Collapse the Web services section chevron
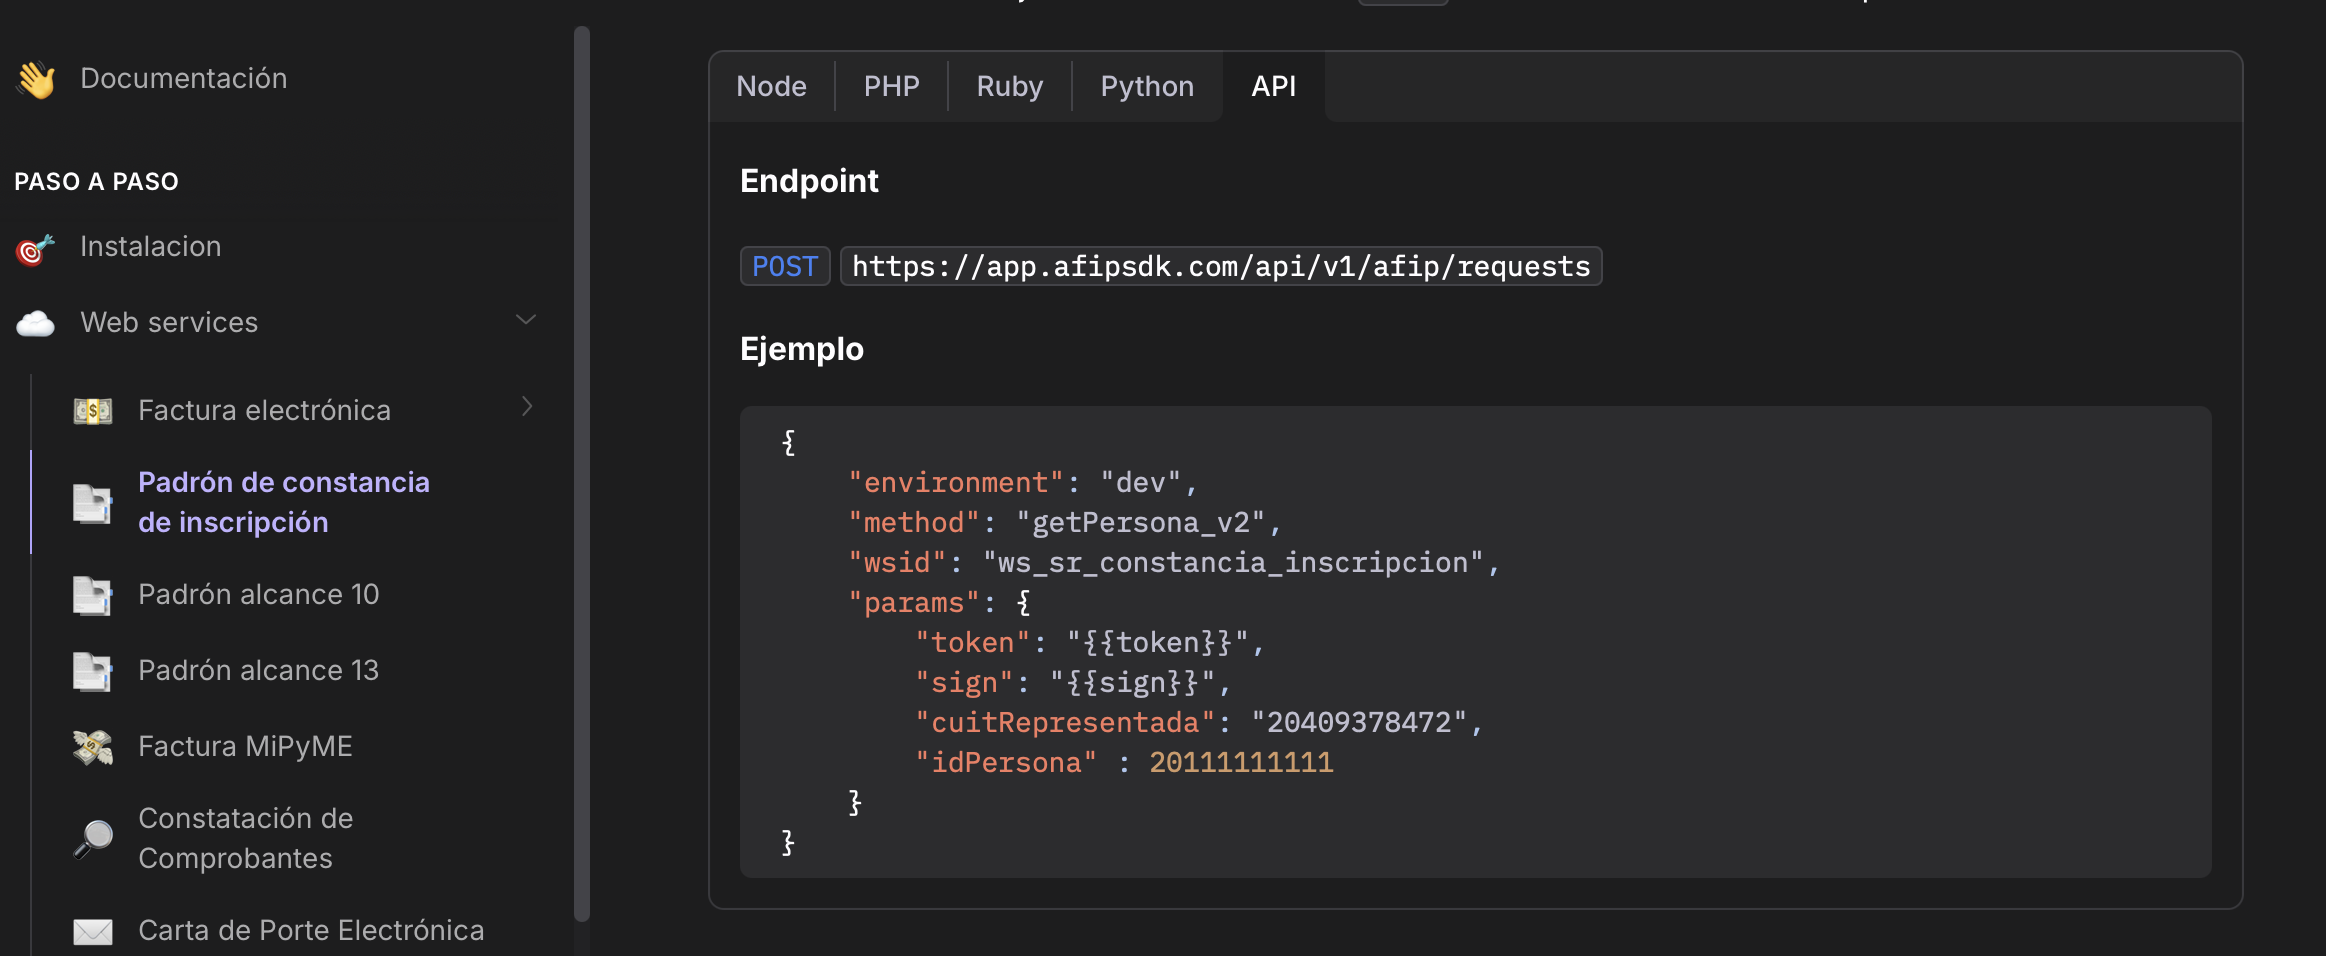 (526, 320)
